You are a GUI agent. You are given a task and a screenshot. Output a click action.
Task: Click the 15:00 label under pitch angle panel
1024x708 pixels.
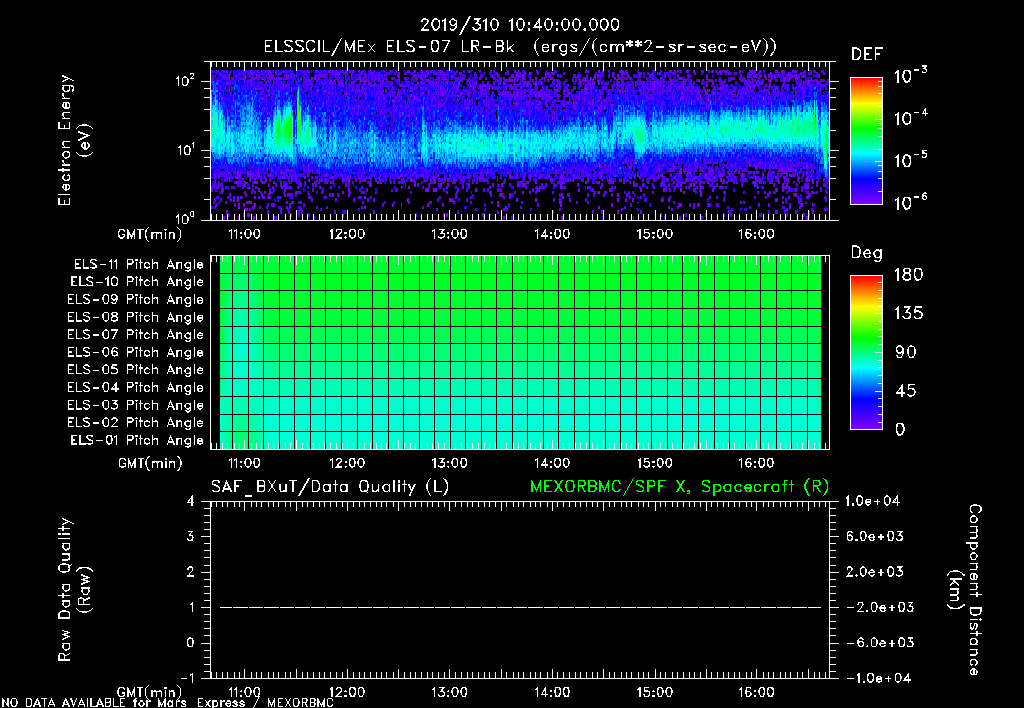(x=654, y=463)
